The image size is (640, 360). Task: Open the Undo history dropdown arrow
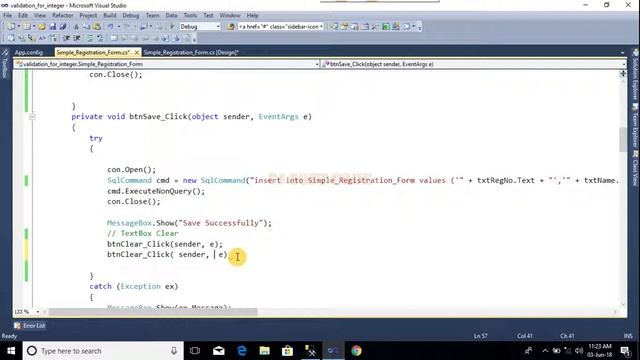(118, 27)
